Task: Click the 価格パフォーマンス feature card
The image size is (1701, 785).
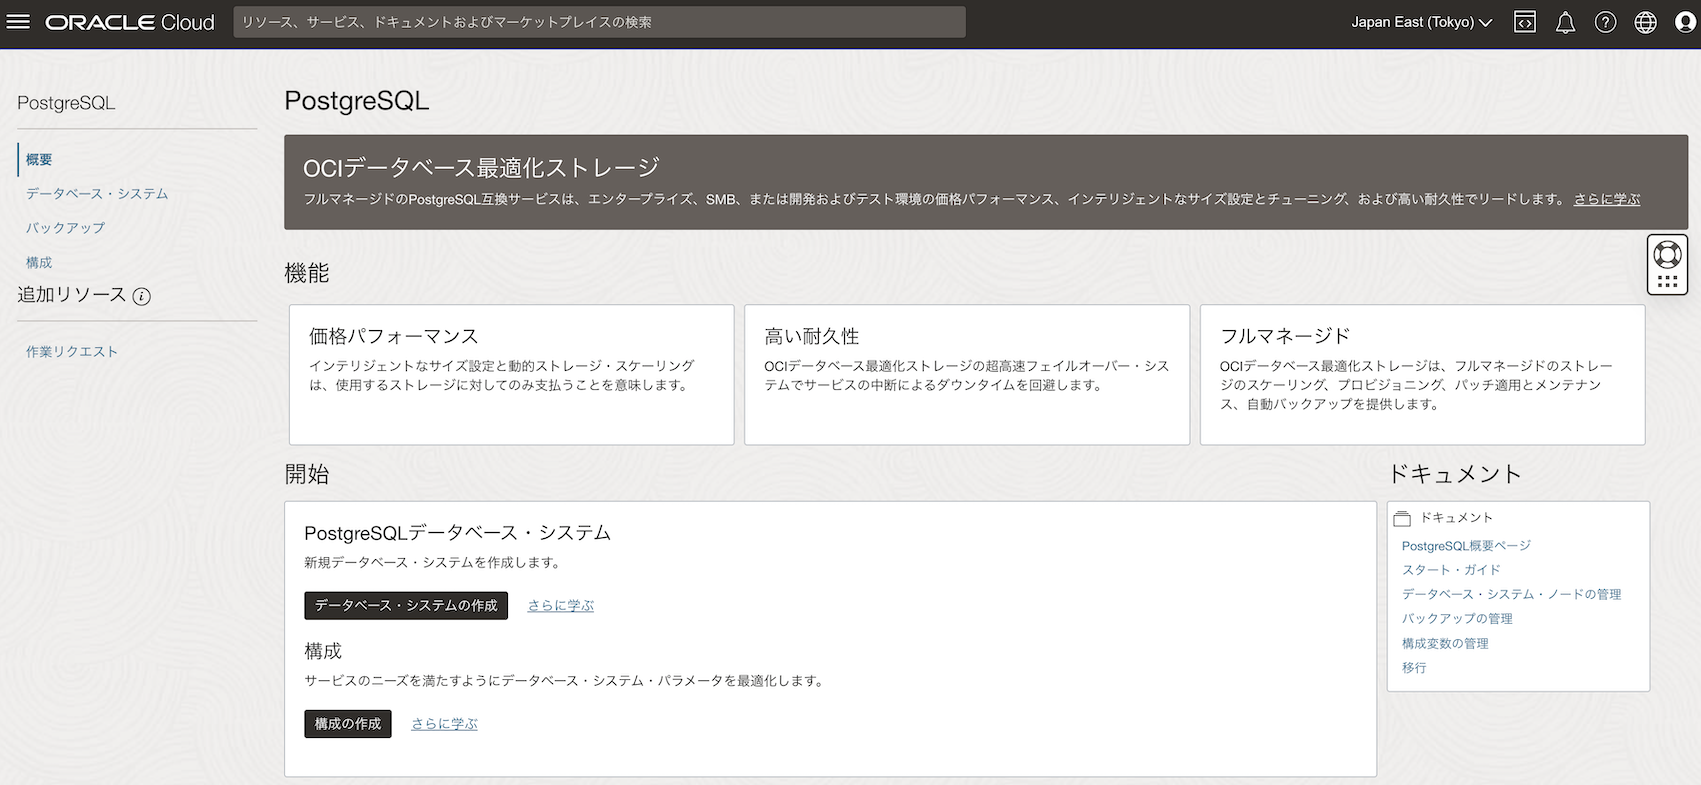Action: (511, 375)
